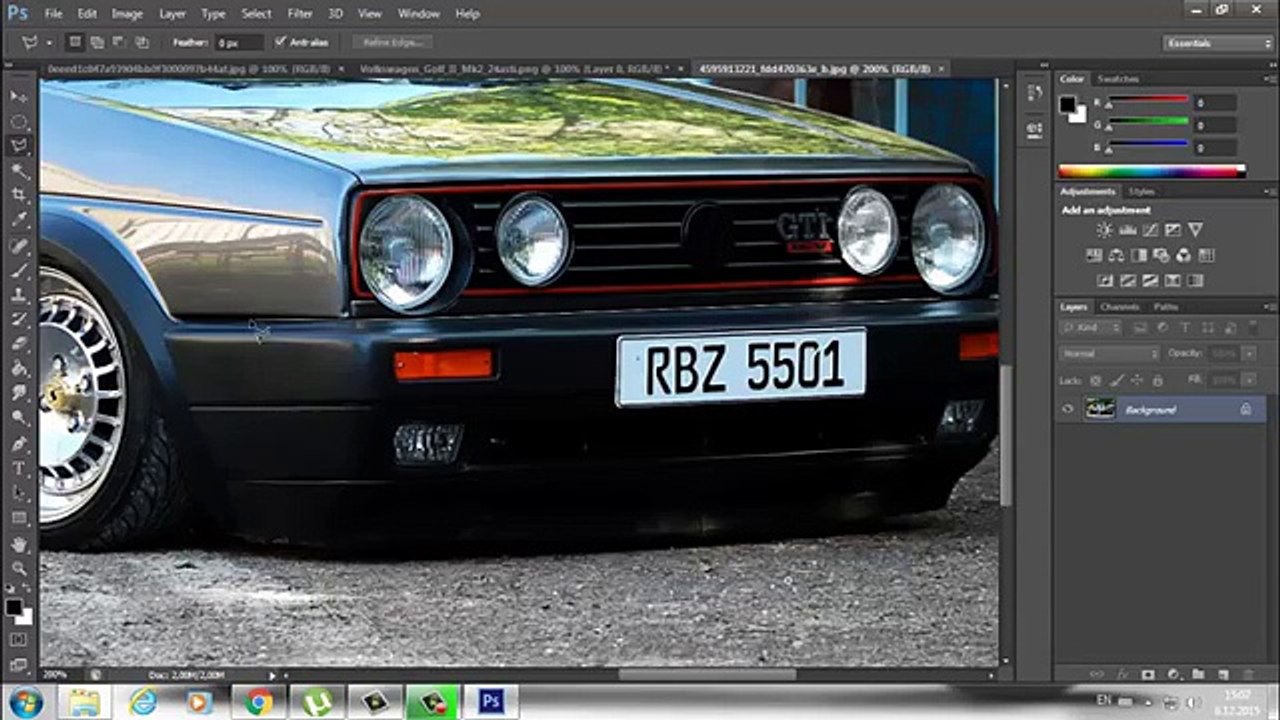This screenshot has width=1280, height=720.
Task: Click the foreground color swatch in toolbox
Action: pos(14,607)
